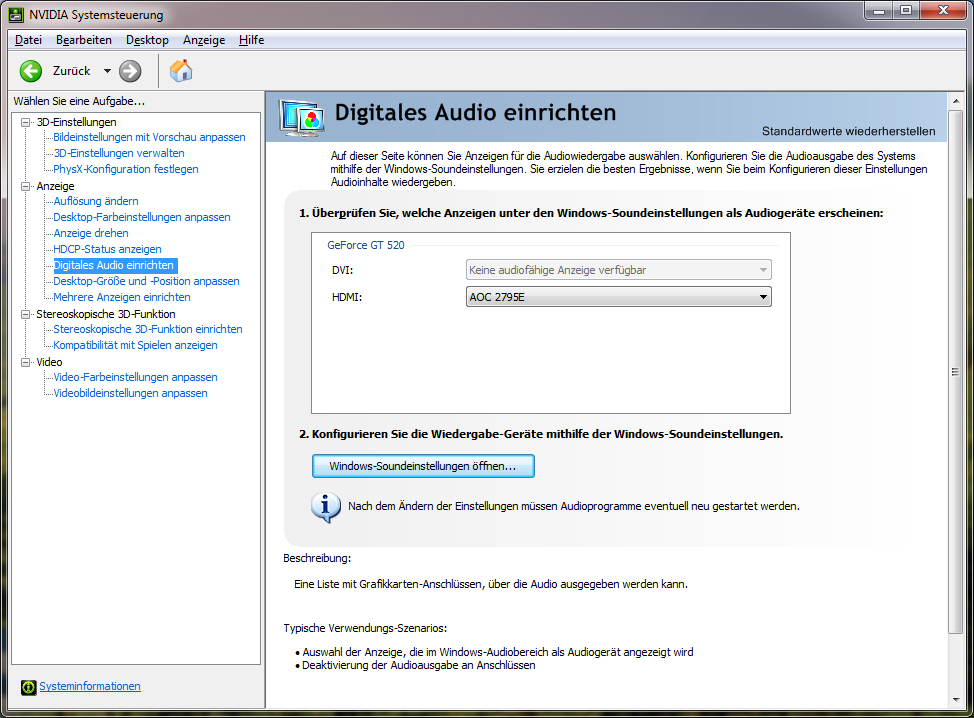Click the grey Forward arrow icon
This screenshot has height=718, width=974.
click(130, 71)
